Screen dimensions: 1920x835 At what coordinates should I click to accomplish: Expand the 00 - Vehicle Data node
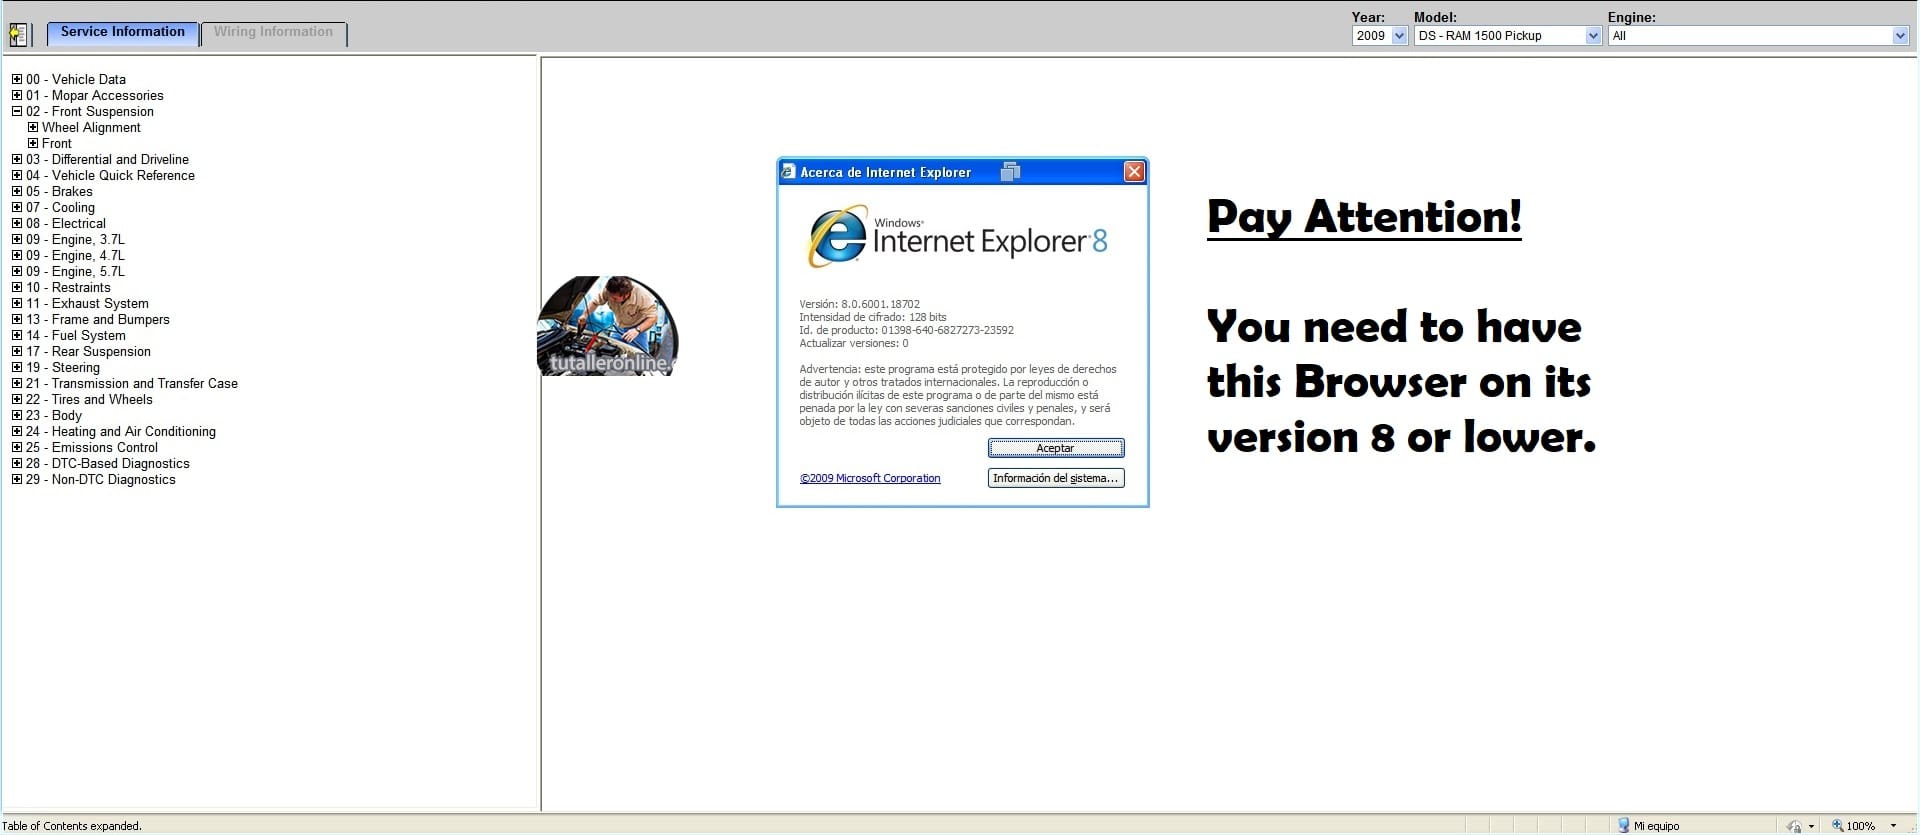pos(17,79)
